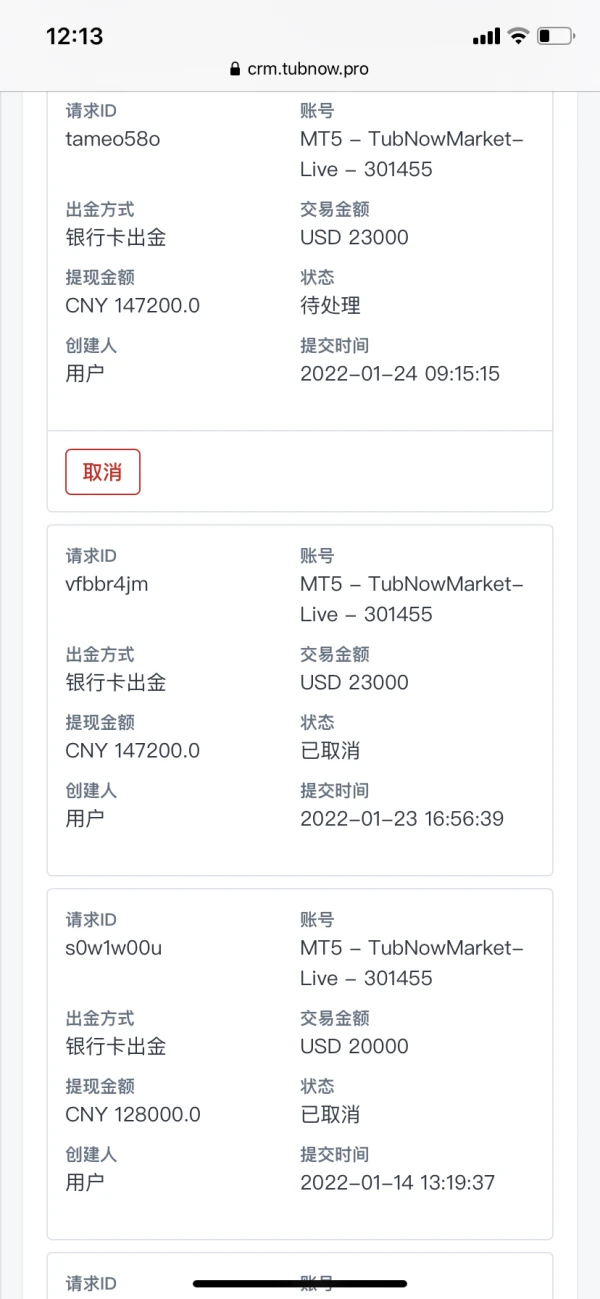Tap 已取消 status in the vfbbr4jm card
The width and height of the screenshot is (600, 1299).
330,751
